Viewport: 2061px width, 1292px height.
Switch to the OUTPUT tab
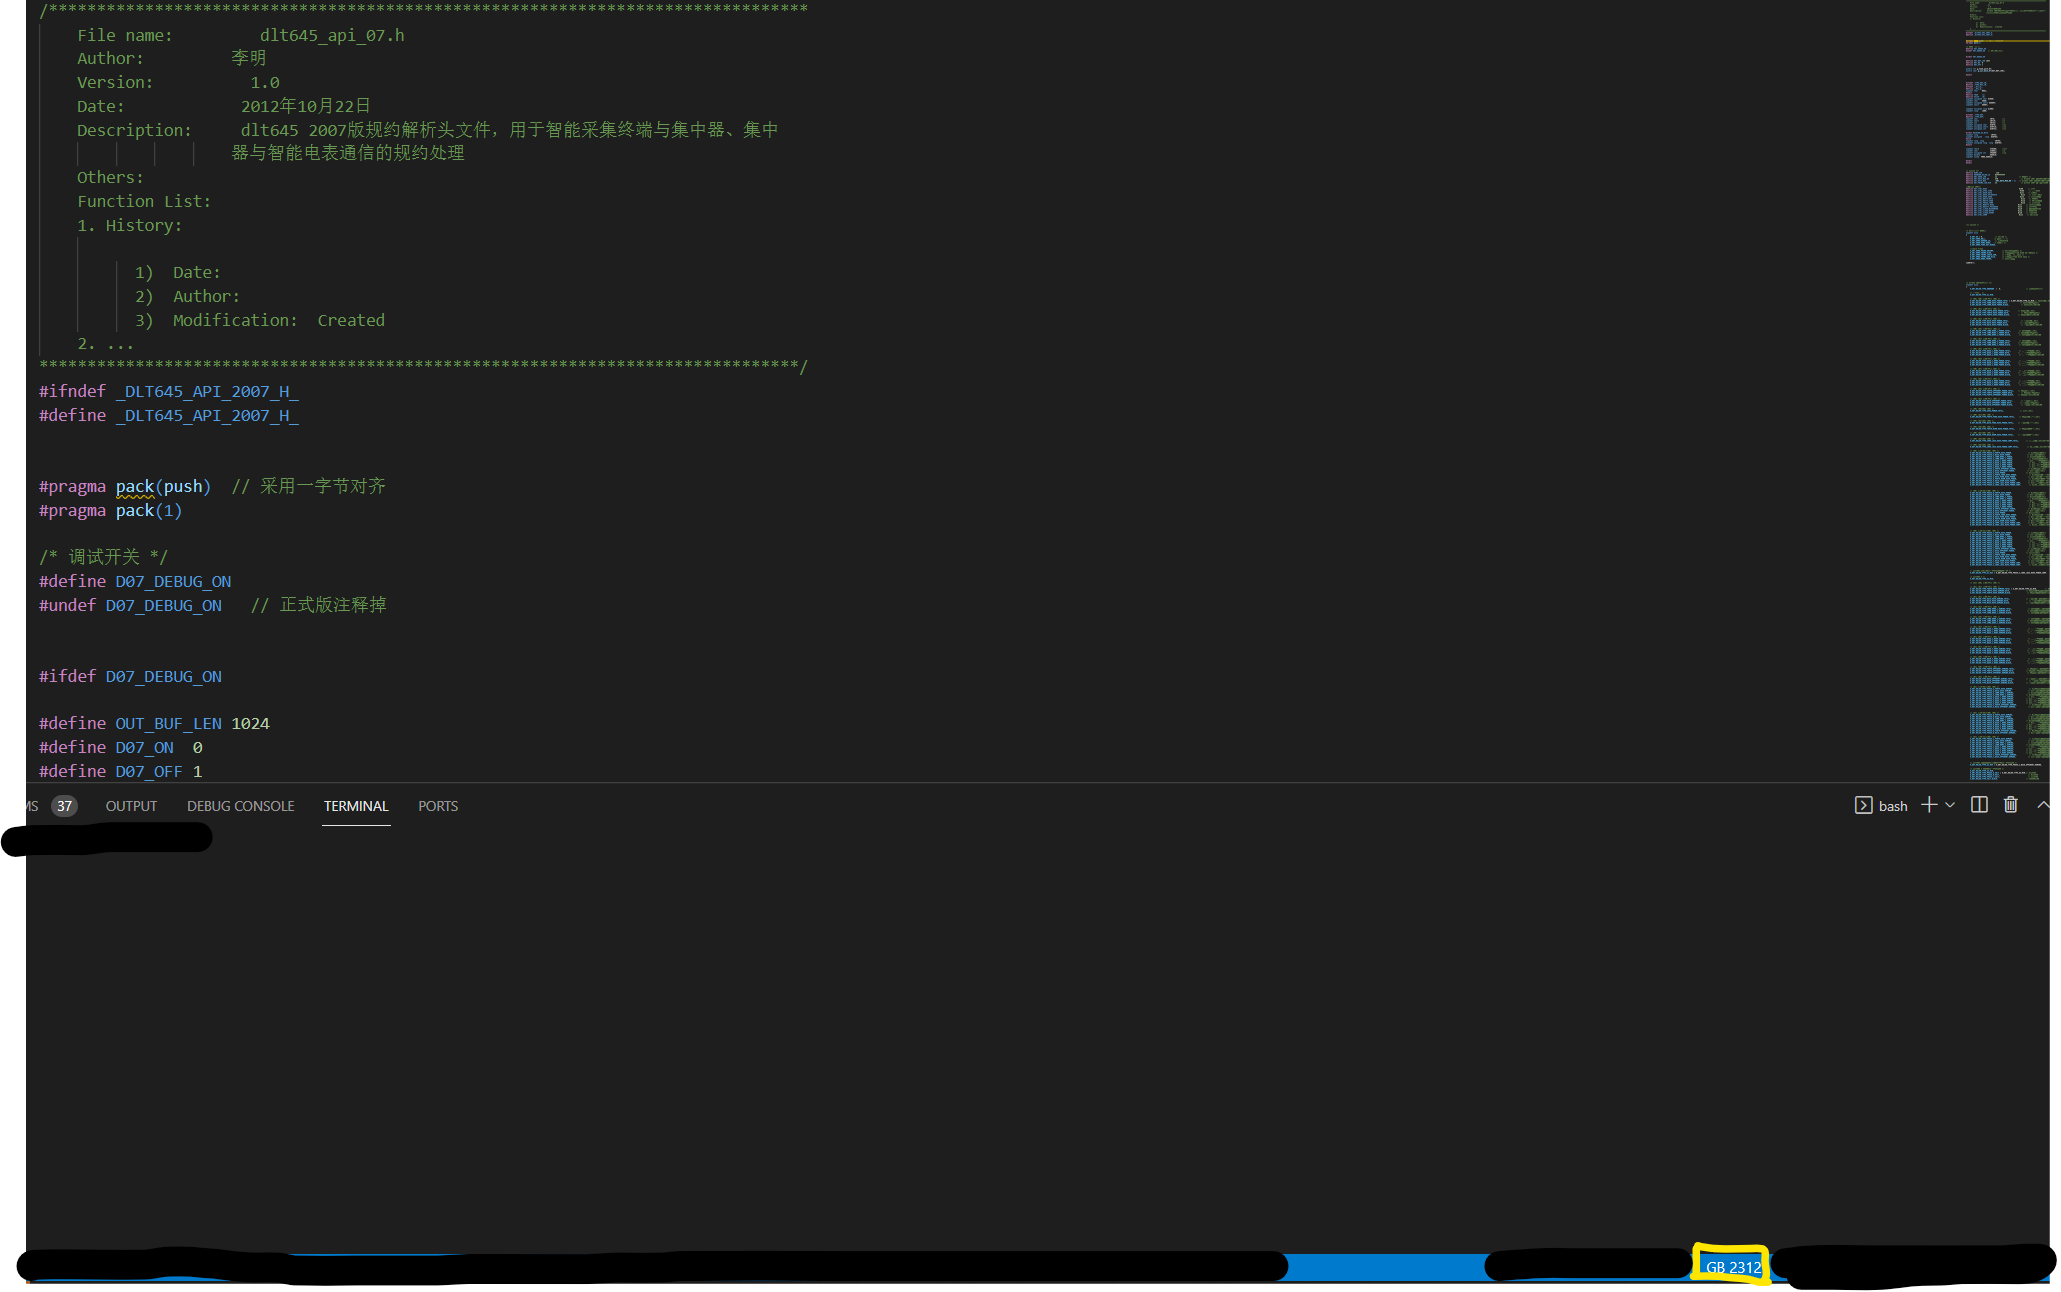coord(131,805)
